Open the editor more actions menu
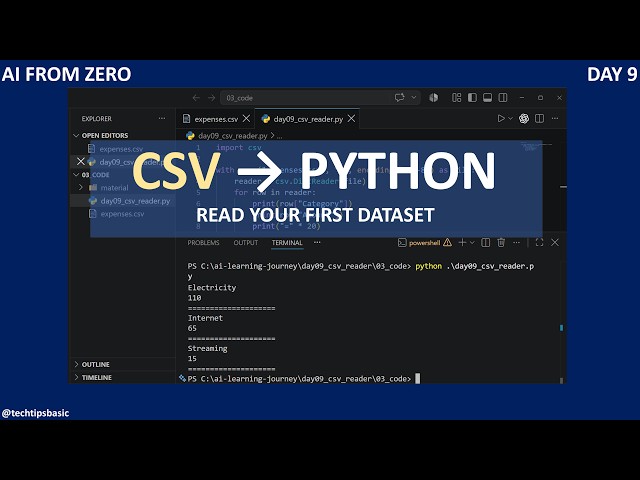 [x=555, y=118]
